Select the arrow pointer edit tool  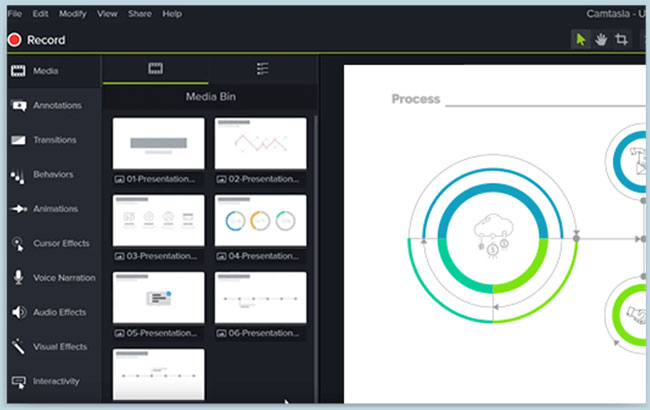[x=580, y=40]
